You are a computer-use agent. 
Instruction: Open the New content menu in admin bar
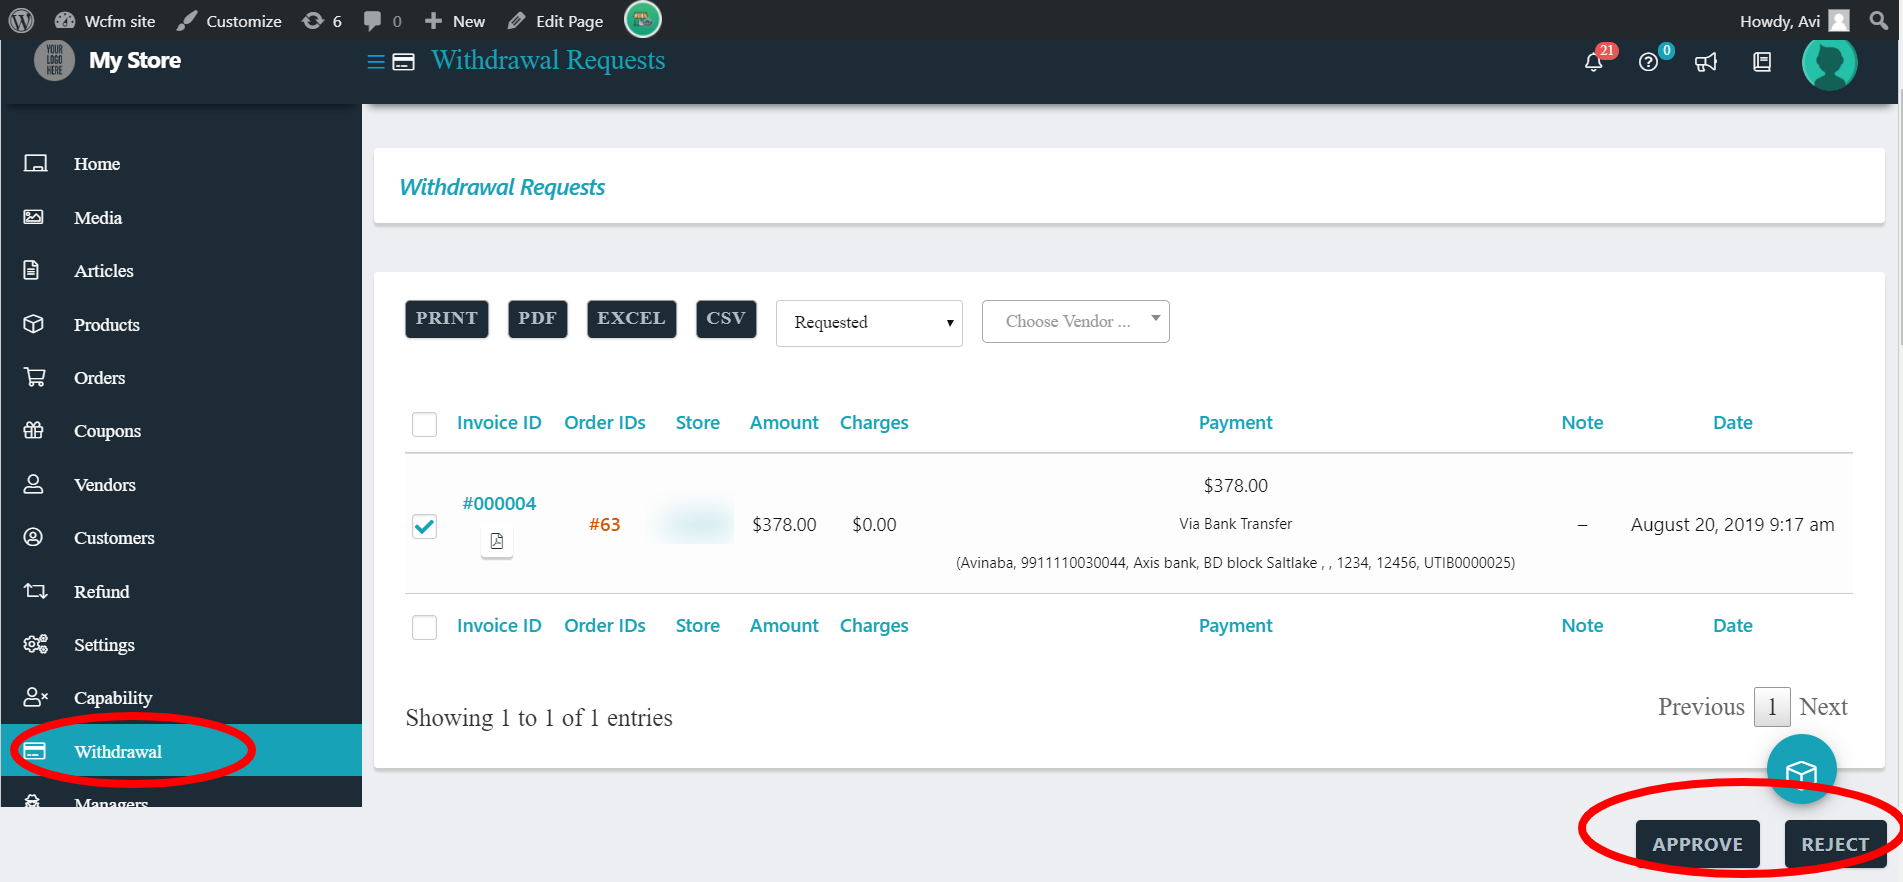tap(455, 21)
